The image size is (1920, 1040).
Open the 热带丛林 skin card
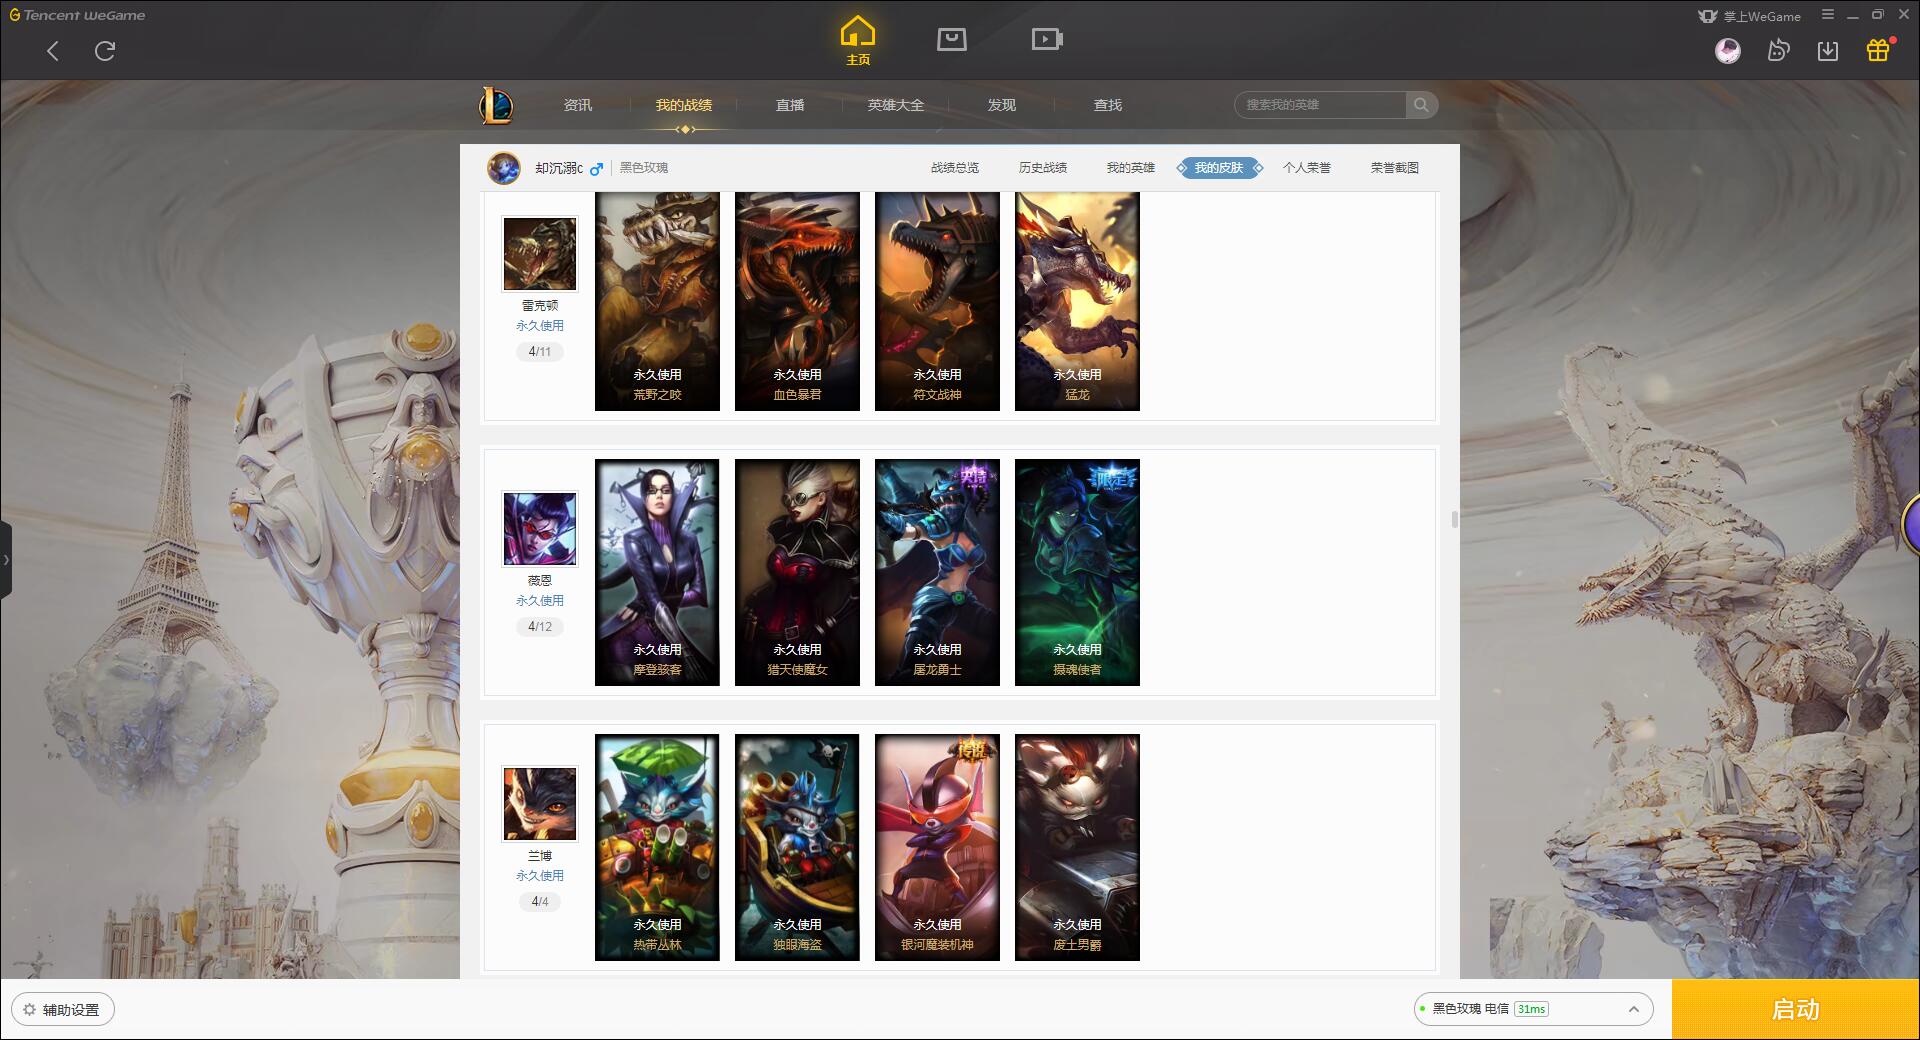point(657,847)
